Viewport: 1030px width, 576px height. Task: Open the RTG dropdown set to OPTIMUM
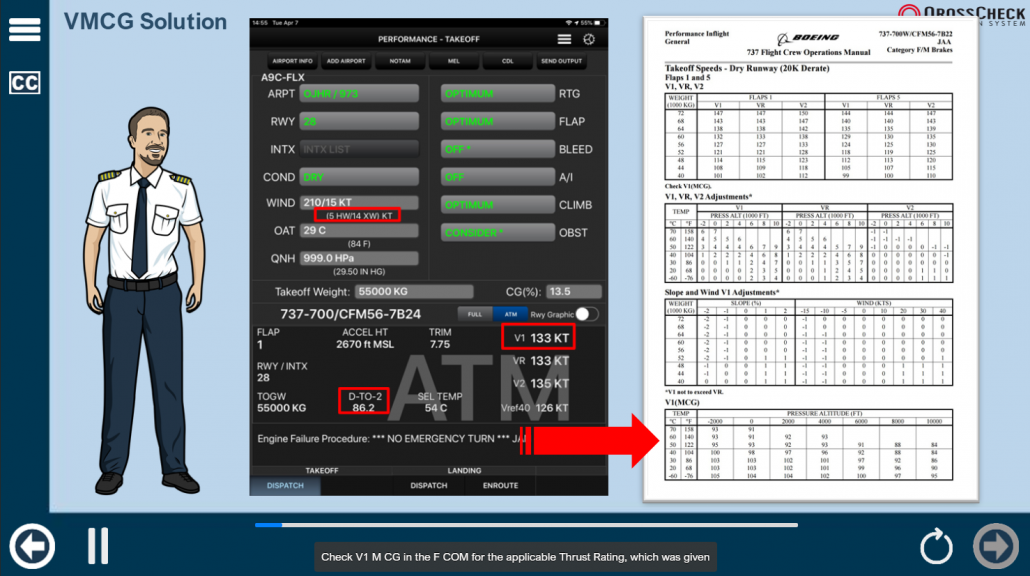(497, 94)
